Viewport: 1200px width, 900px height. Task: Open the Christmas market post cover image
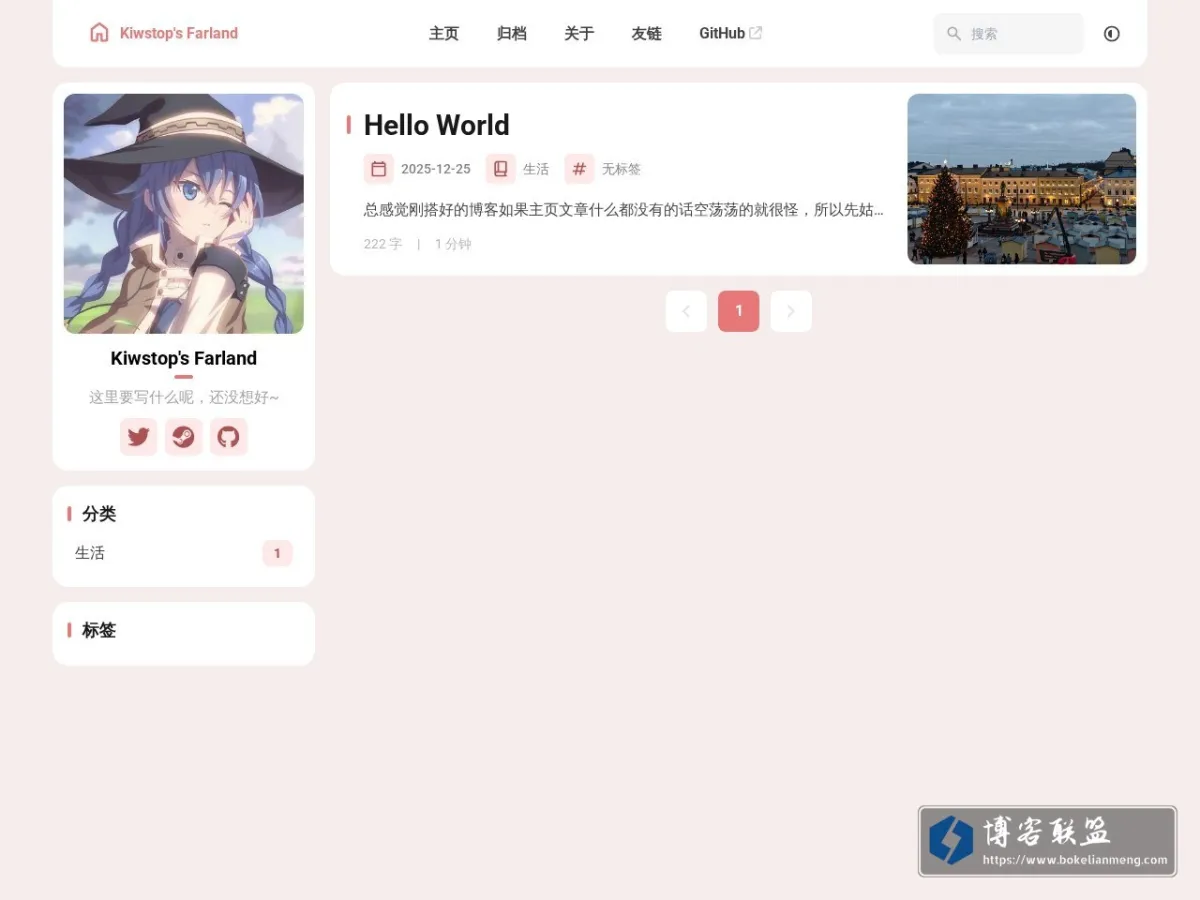pos(1022,179)
